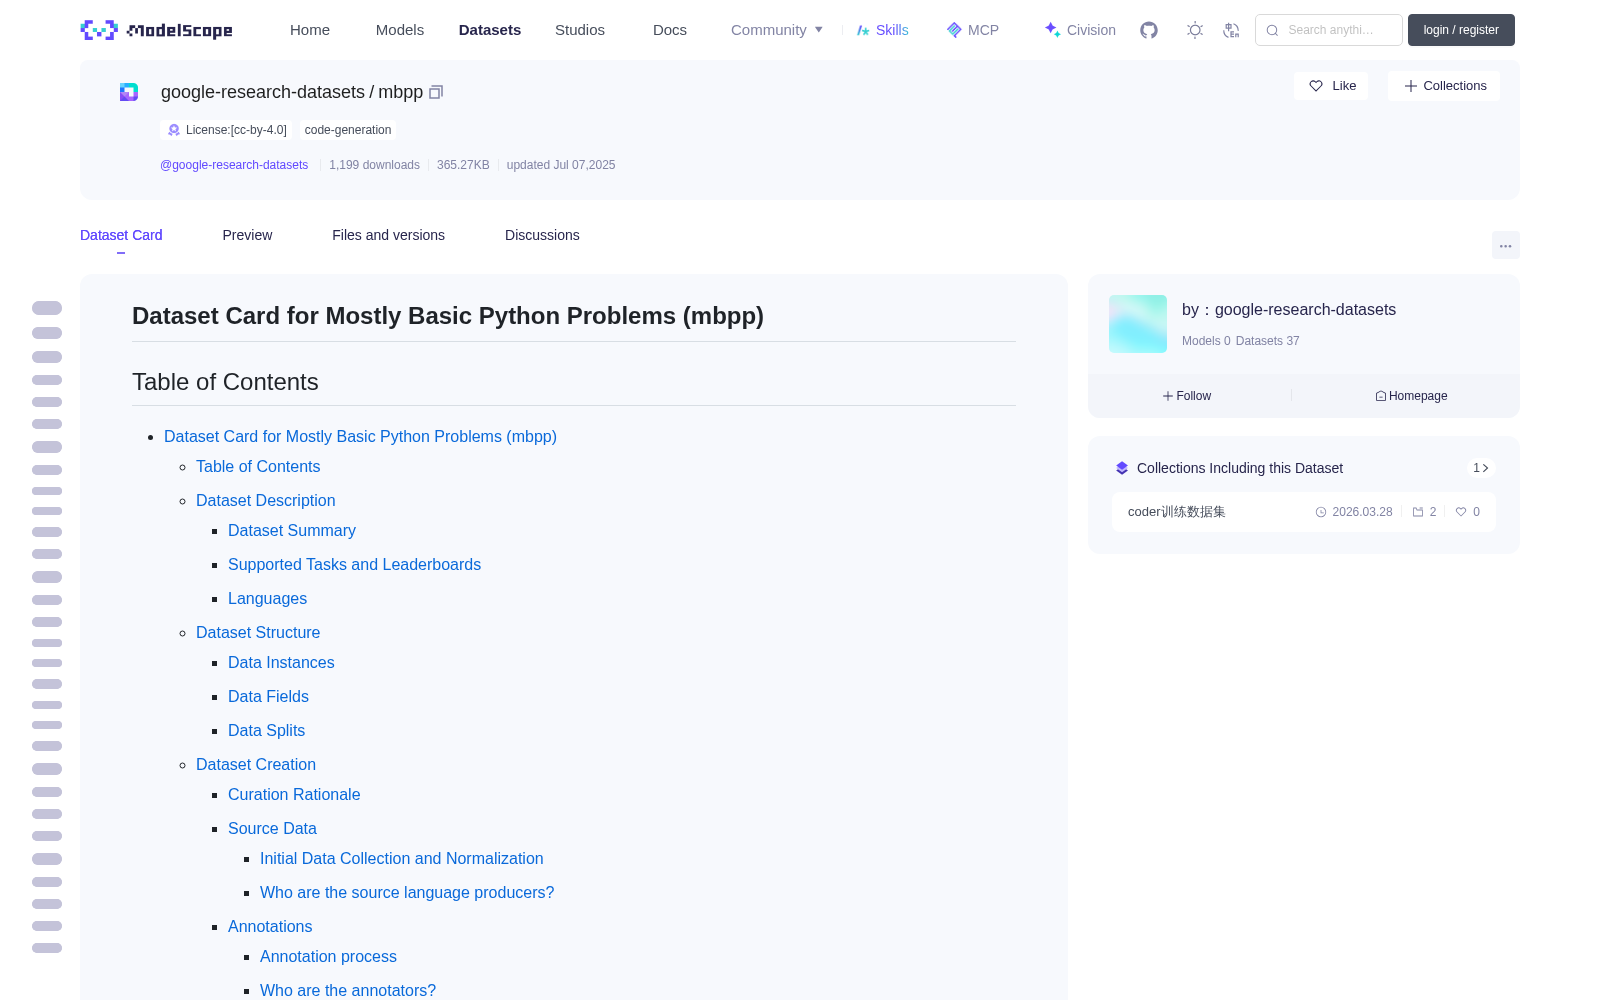Viewport: 1600px width, 1000px height.
Task: Visit the owner's Homepage
Action: pyautogui.click(x=1411, y=396)
